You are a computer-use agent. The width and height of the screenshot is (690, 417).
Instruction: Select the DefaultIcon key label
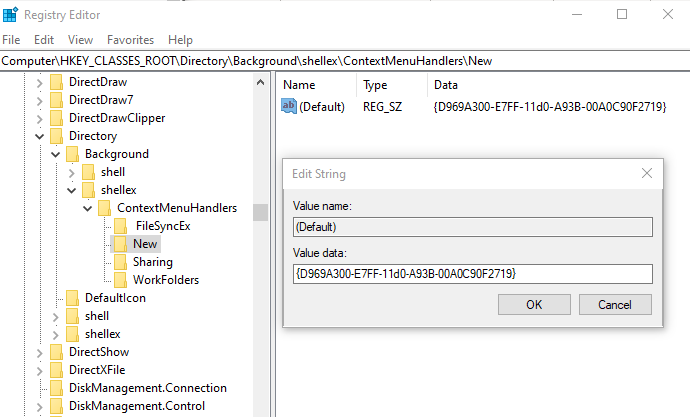(115, 298)
